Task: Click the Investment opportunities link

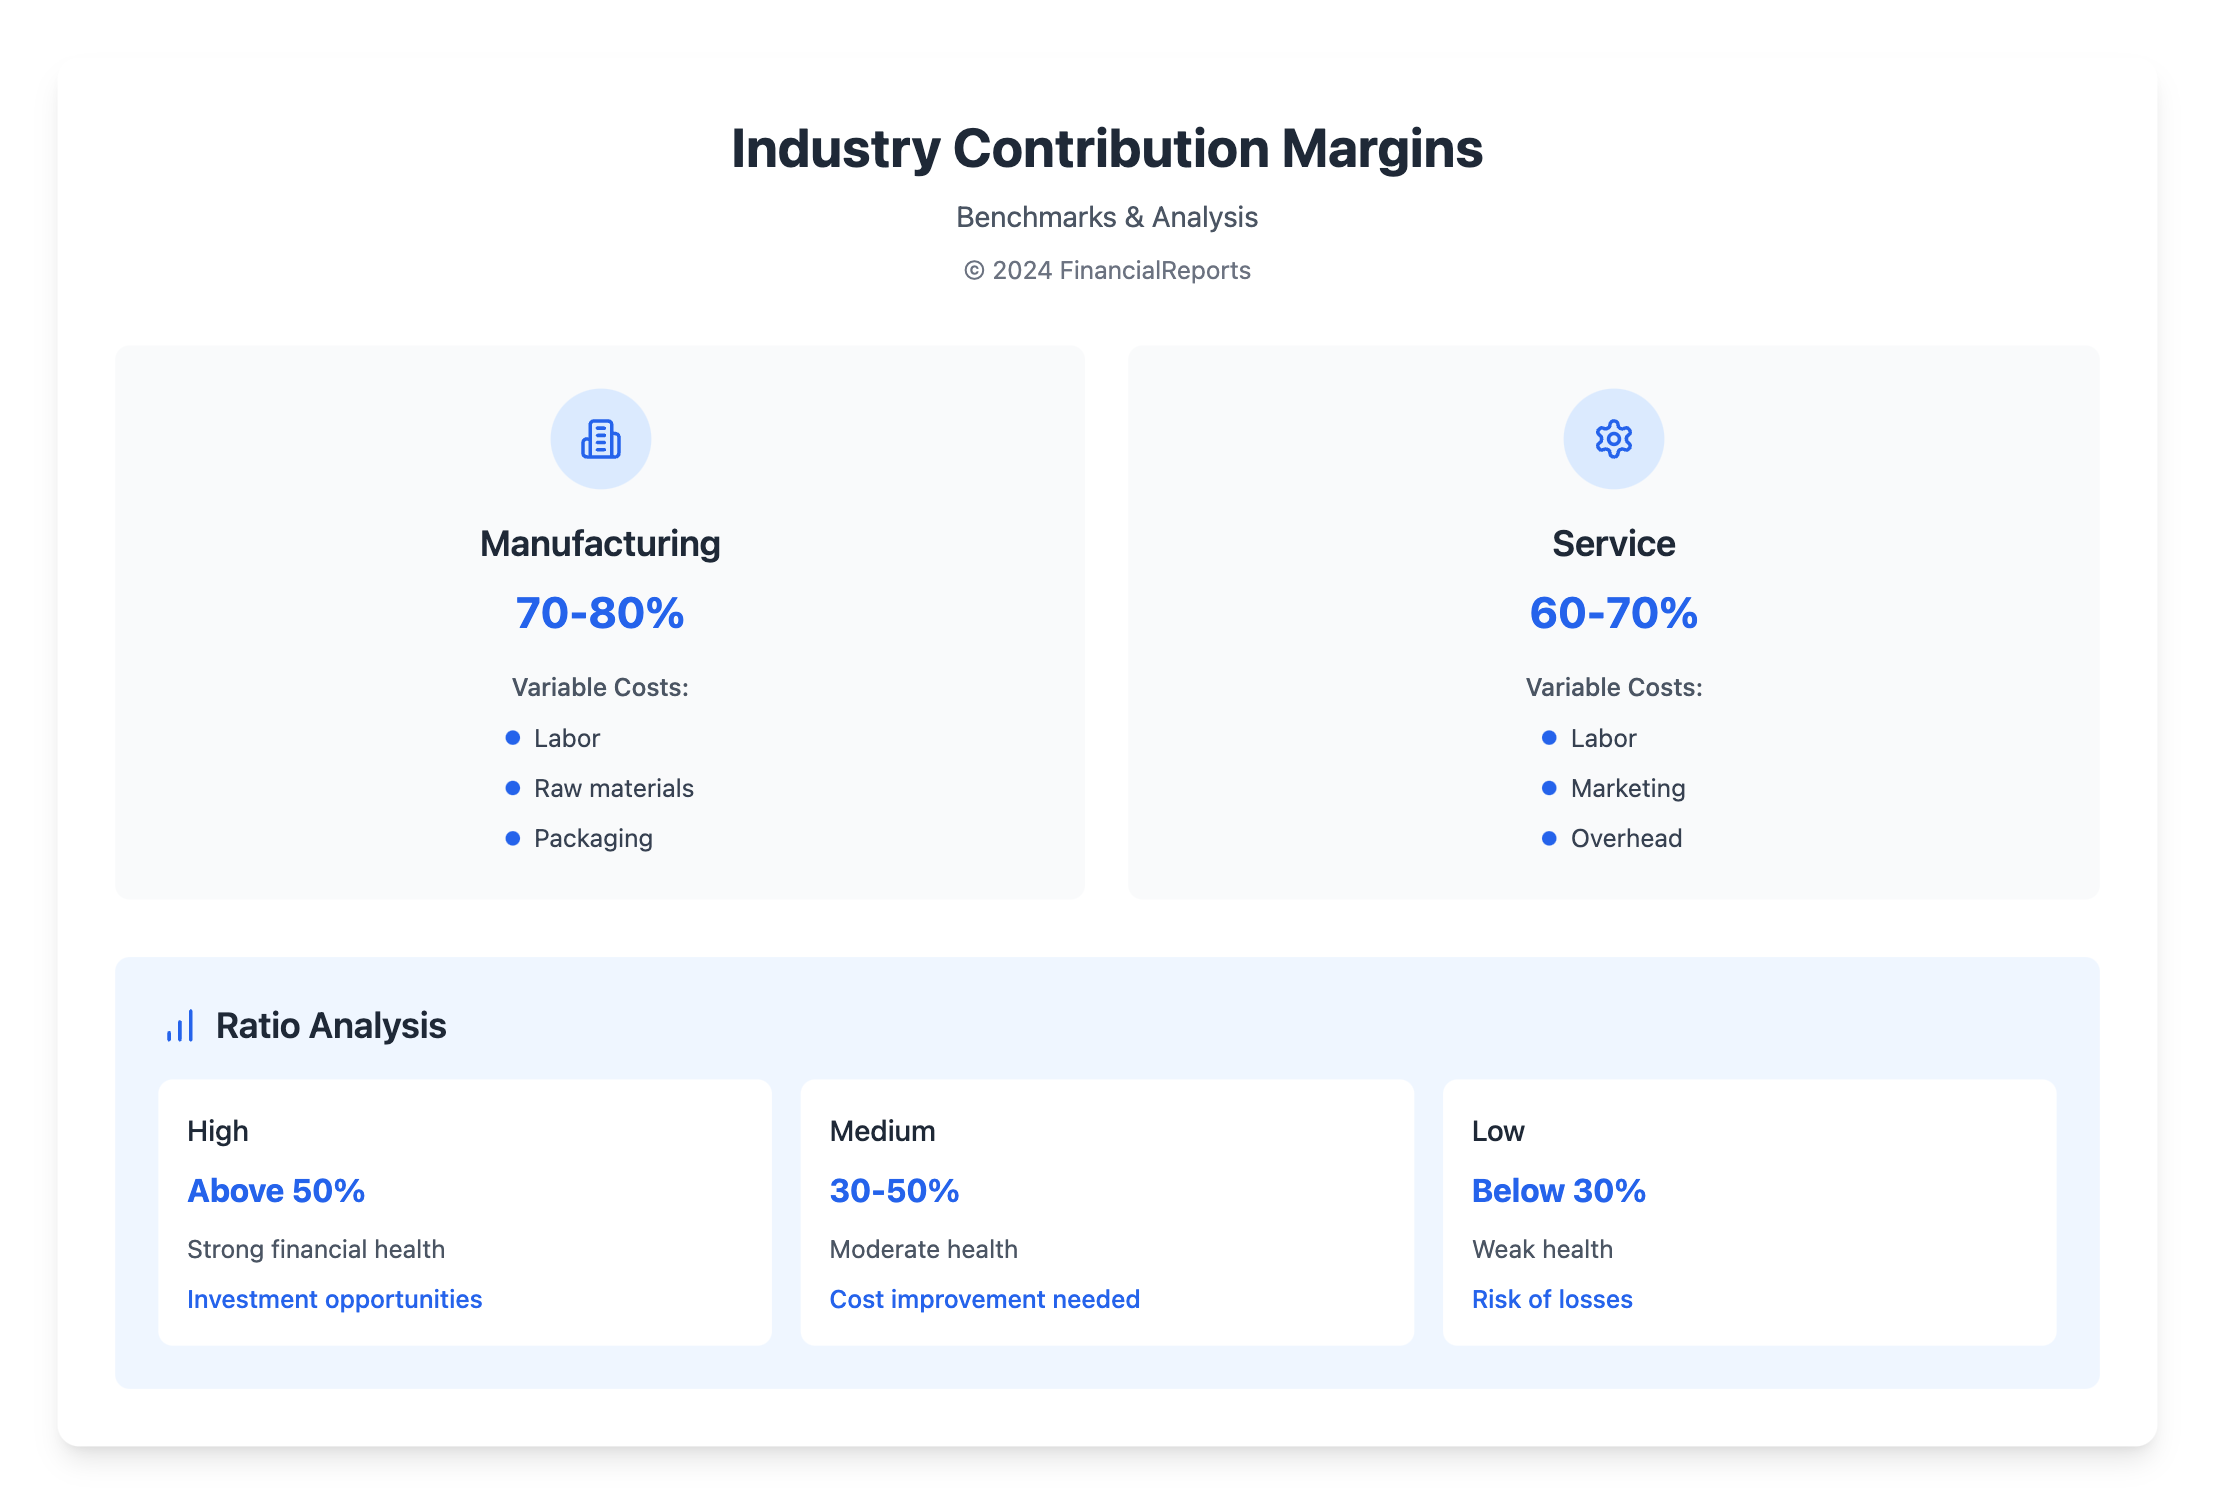Action: pyautogui.click(x=334, y=1299)
